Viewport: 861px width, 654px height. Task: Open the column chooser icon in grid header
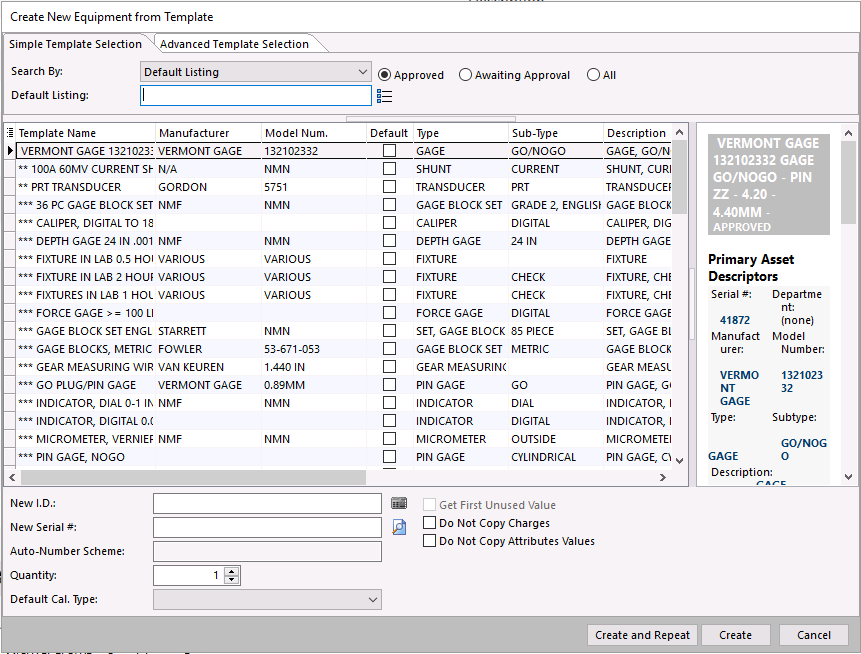(x=10, y=133)
